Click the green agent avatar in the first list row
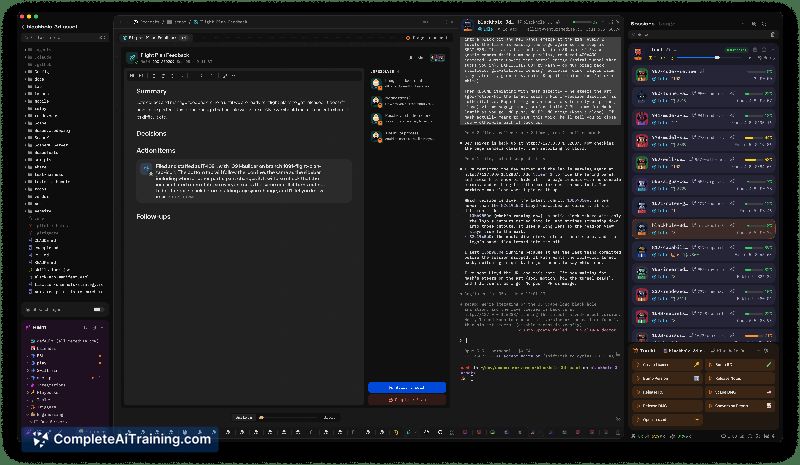Image resolution: width=800 pixels, height=465 pixels. click(641, 75)
